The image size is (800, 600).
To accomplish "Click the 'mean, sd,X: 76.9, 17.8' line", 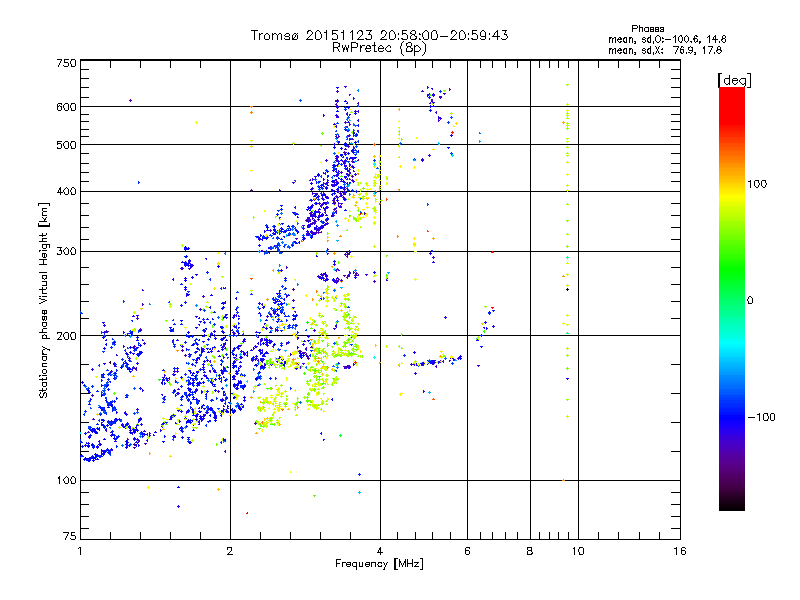I will pos(665,50).
